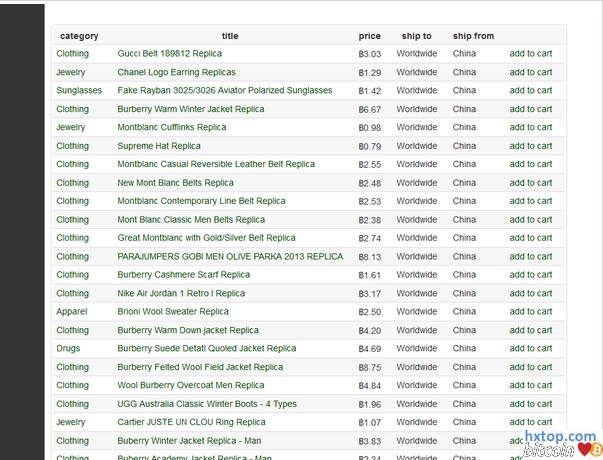The width and height of the screenshot is (603, 460).
Task: Open Montblanc Cufflinks Replica listing
Action: [171, 128]
